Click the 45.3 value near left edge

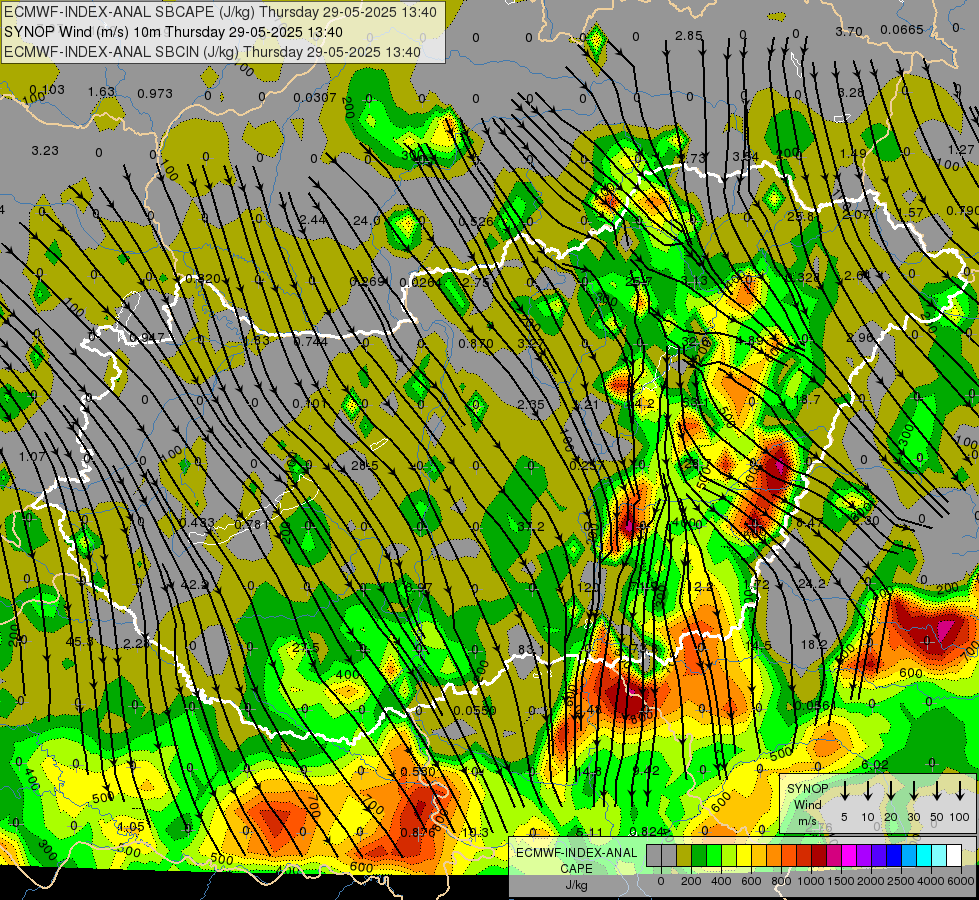tap(79, 641)
